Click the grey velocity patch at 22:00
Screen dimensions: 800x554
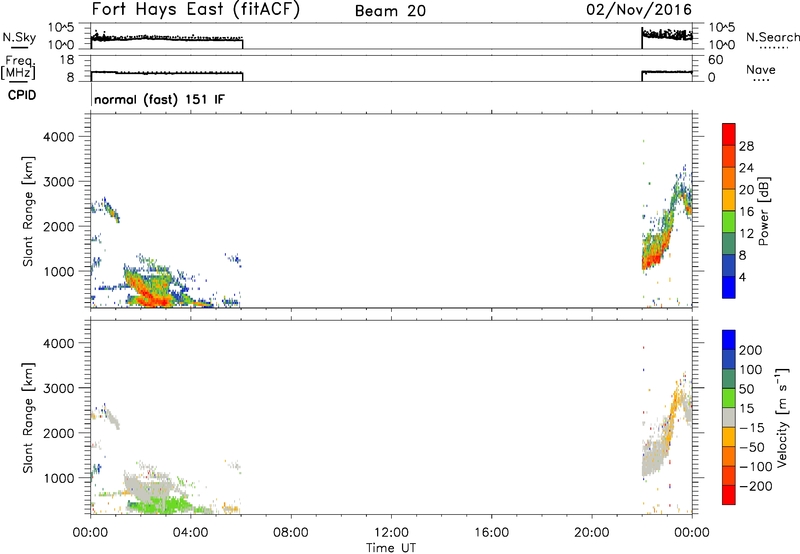click(652, 461)
